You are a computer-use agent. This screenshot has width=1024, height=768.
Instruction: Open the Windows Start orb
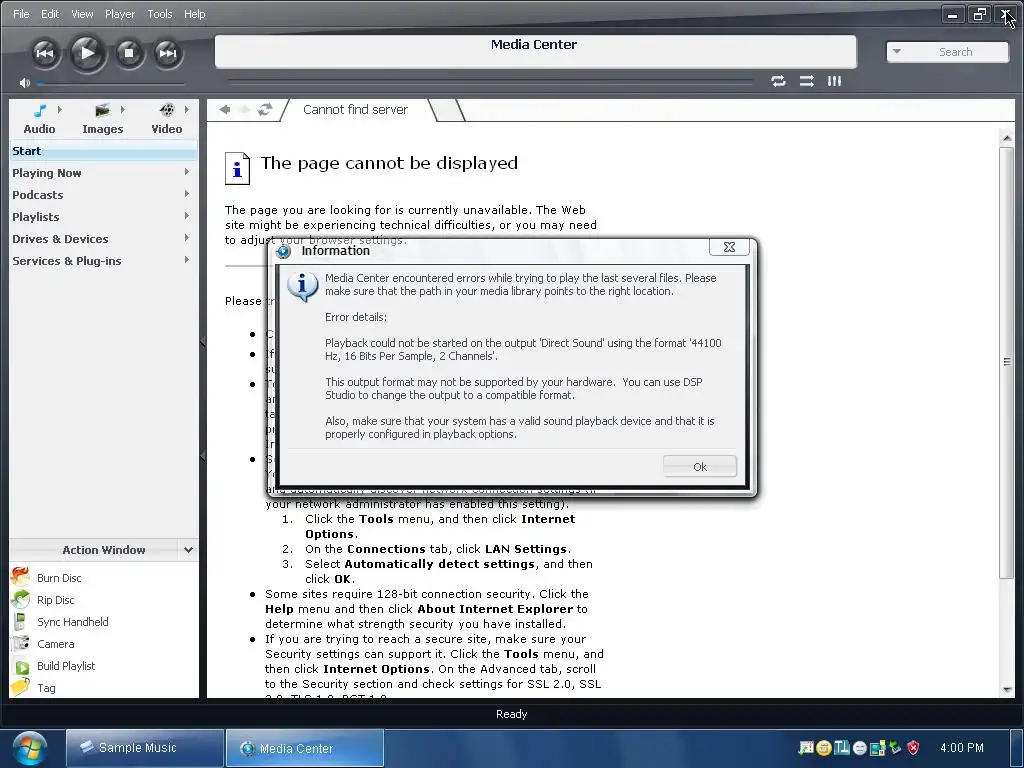point(30,748)
